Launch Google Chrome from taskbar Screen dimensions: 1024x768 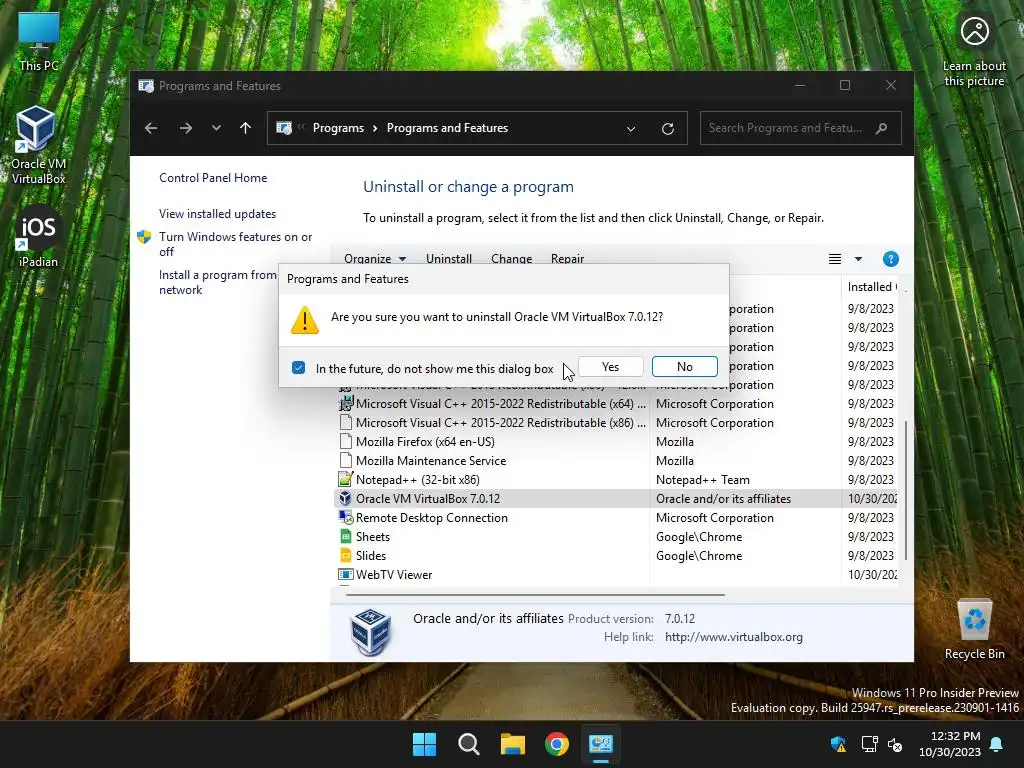click(556, 744)
